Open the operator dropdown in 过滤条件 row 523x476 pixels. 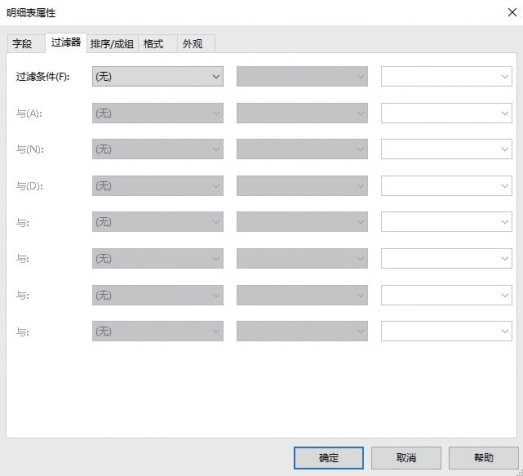302,76
